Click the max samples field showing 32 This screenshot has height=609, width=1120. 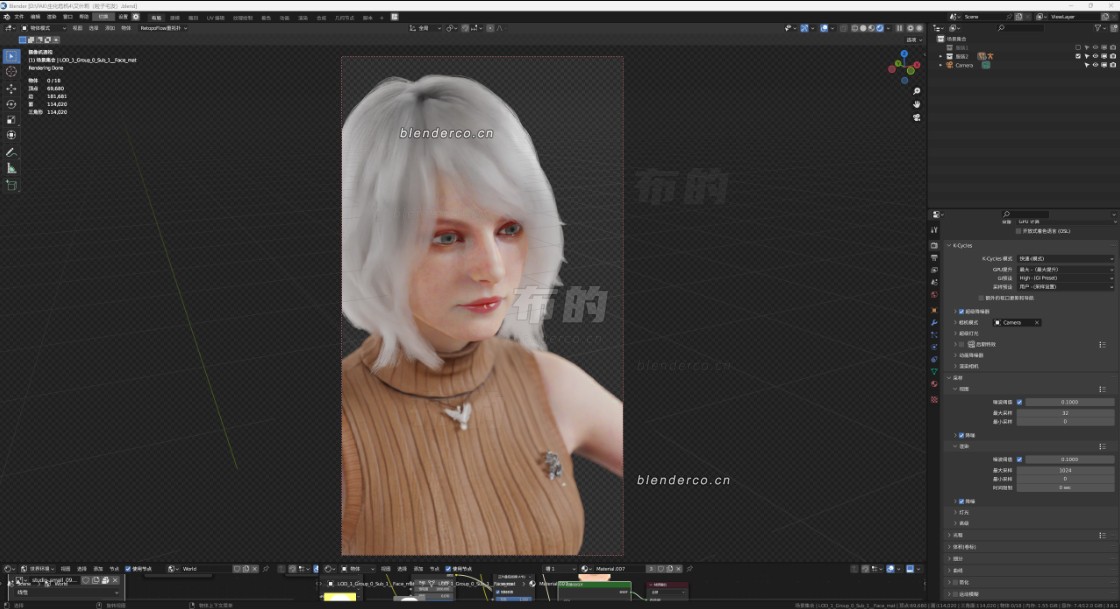pos(1065,413)
